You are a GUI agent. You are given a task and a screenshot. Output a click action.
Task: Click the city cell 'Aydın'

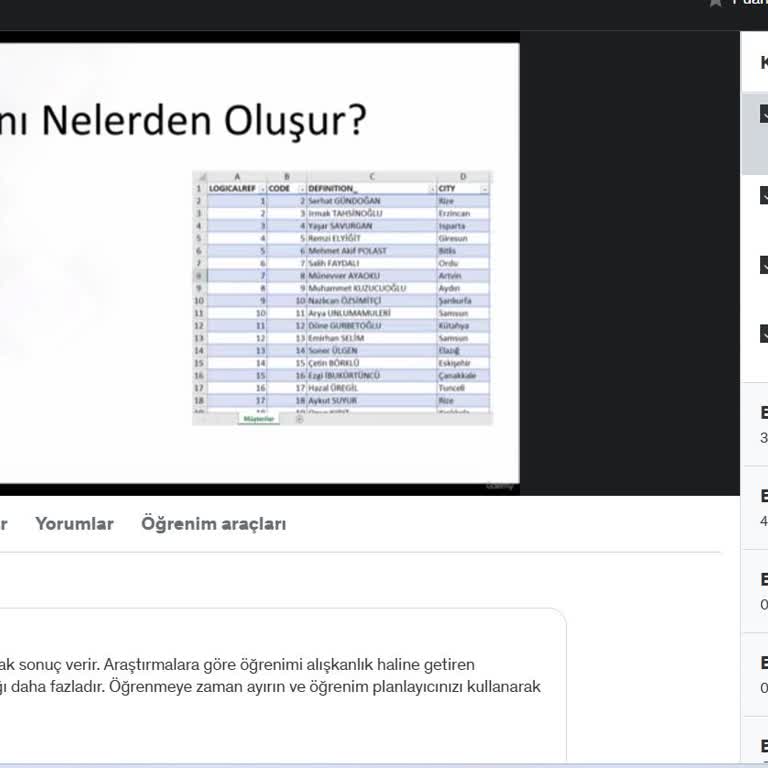463,288
